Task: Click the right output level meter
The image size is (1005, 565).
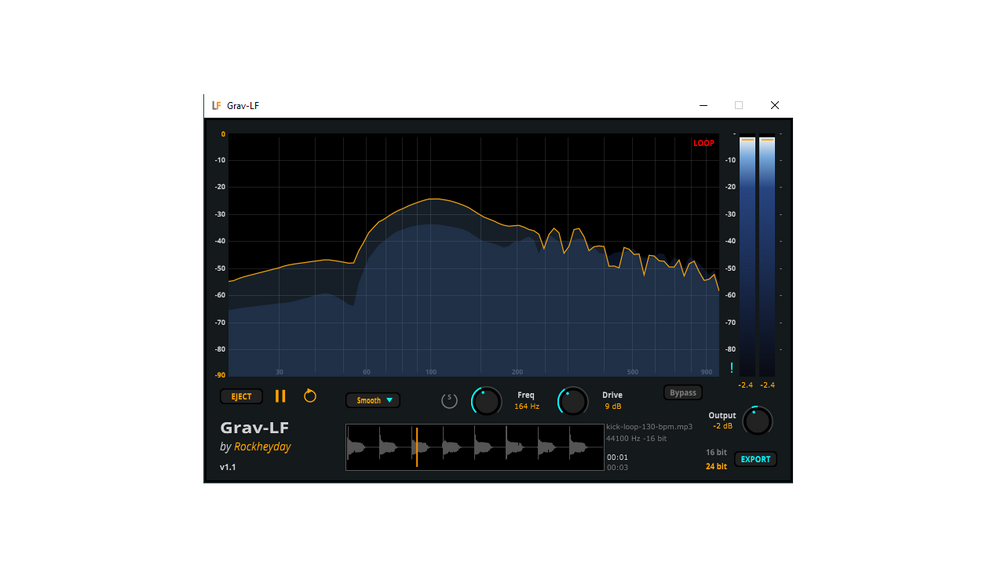Action: [x=767, y=256]
